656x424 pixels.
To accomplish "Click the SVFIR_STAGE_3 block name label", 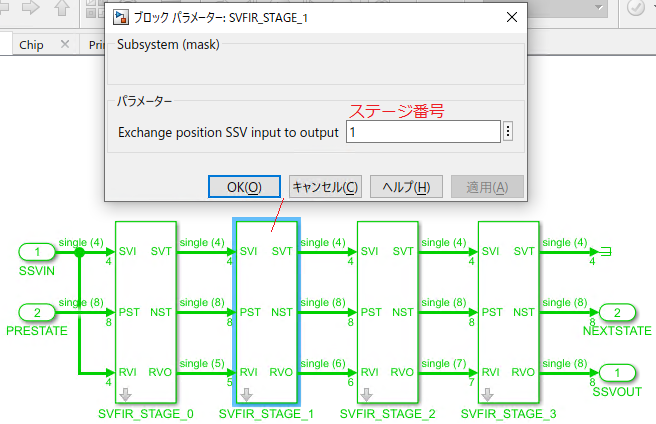I will coord(508,414).
